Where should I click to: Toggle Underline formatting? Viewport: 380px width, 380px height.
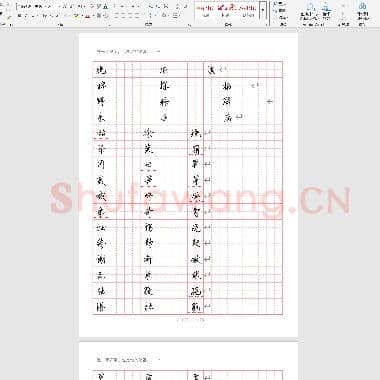33,15
